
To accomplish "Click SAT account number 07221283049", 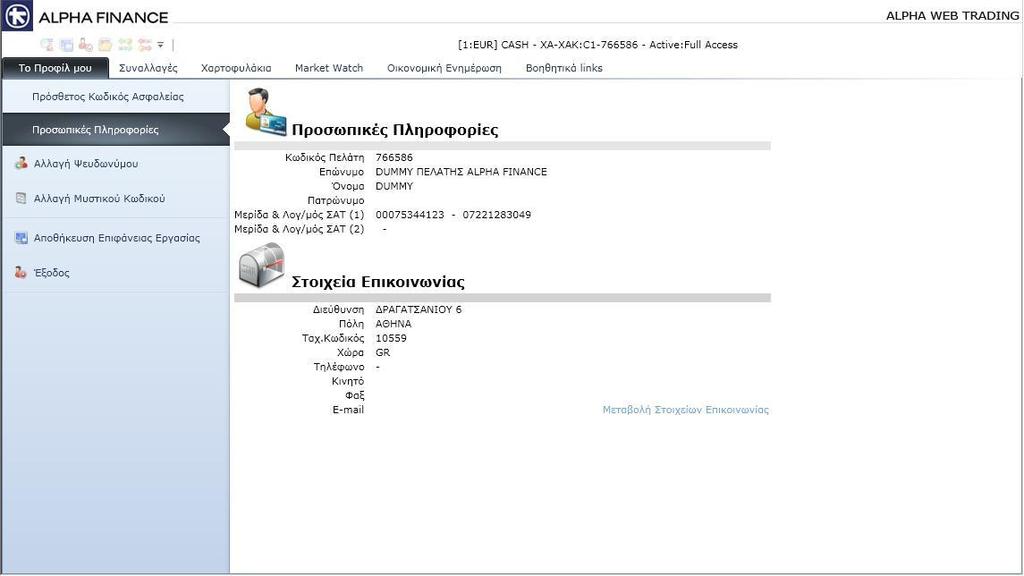I will 497,215.
